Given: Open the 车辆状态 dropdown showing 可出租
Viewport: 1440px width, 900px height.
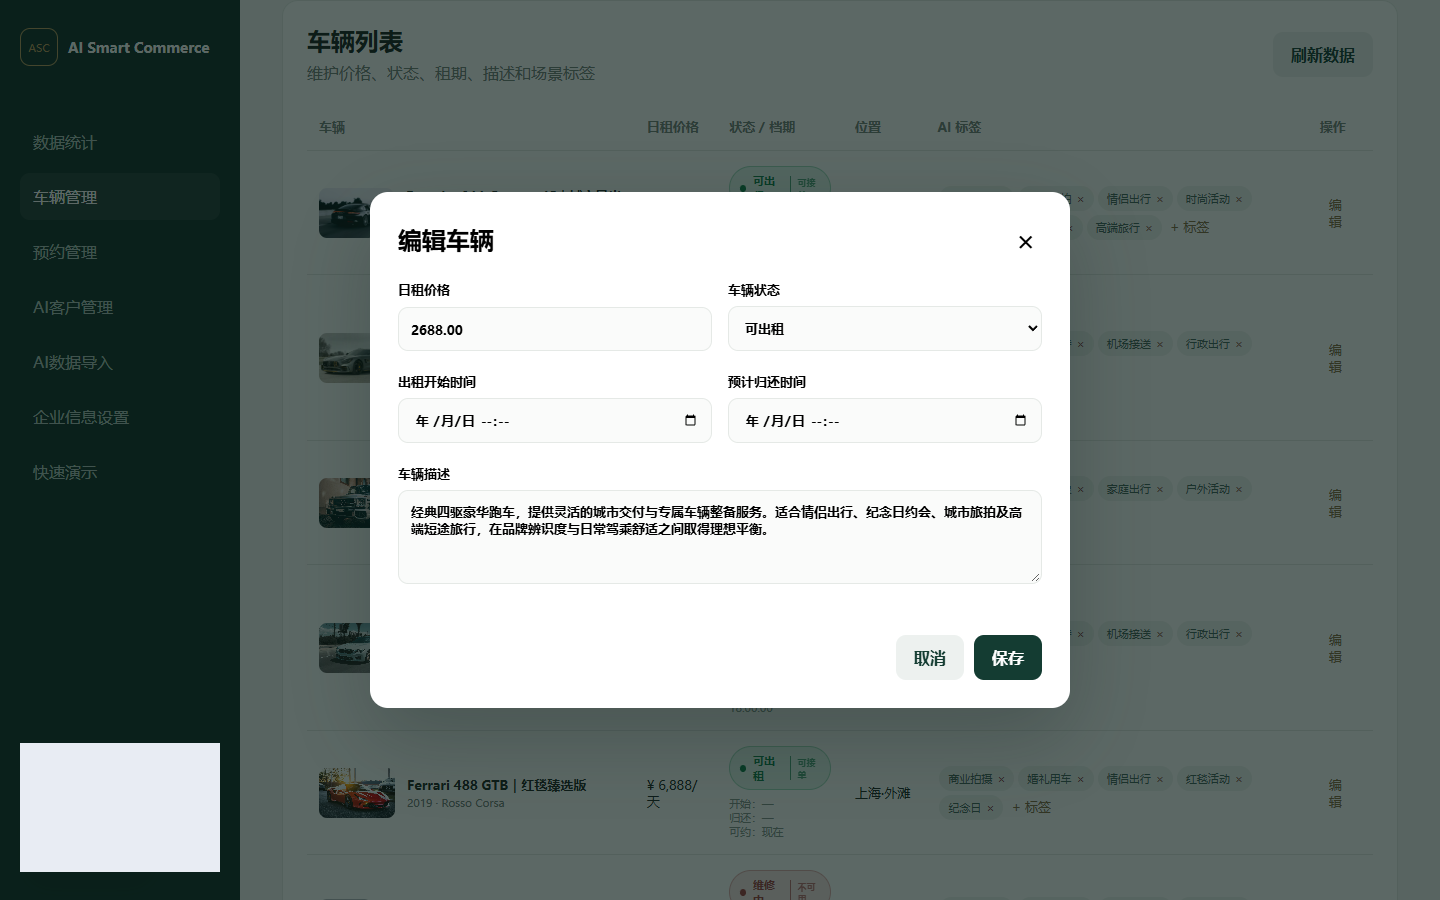Looking at the screenshot, I should 885,329.
